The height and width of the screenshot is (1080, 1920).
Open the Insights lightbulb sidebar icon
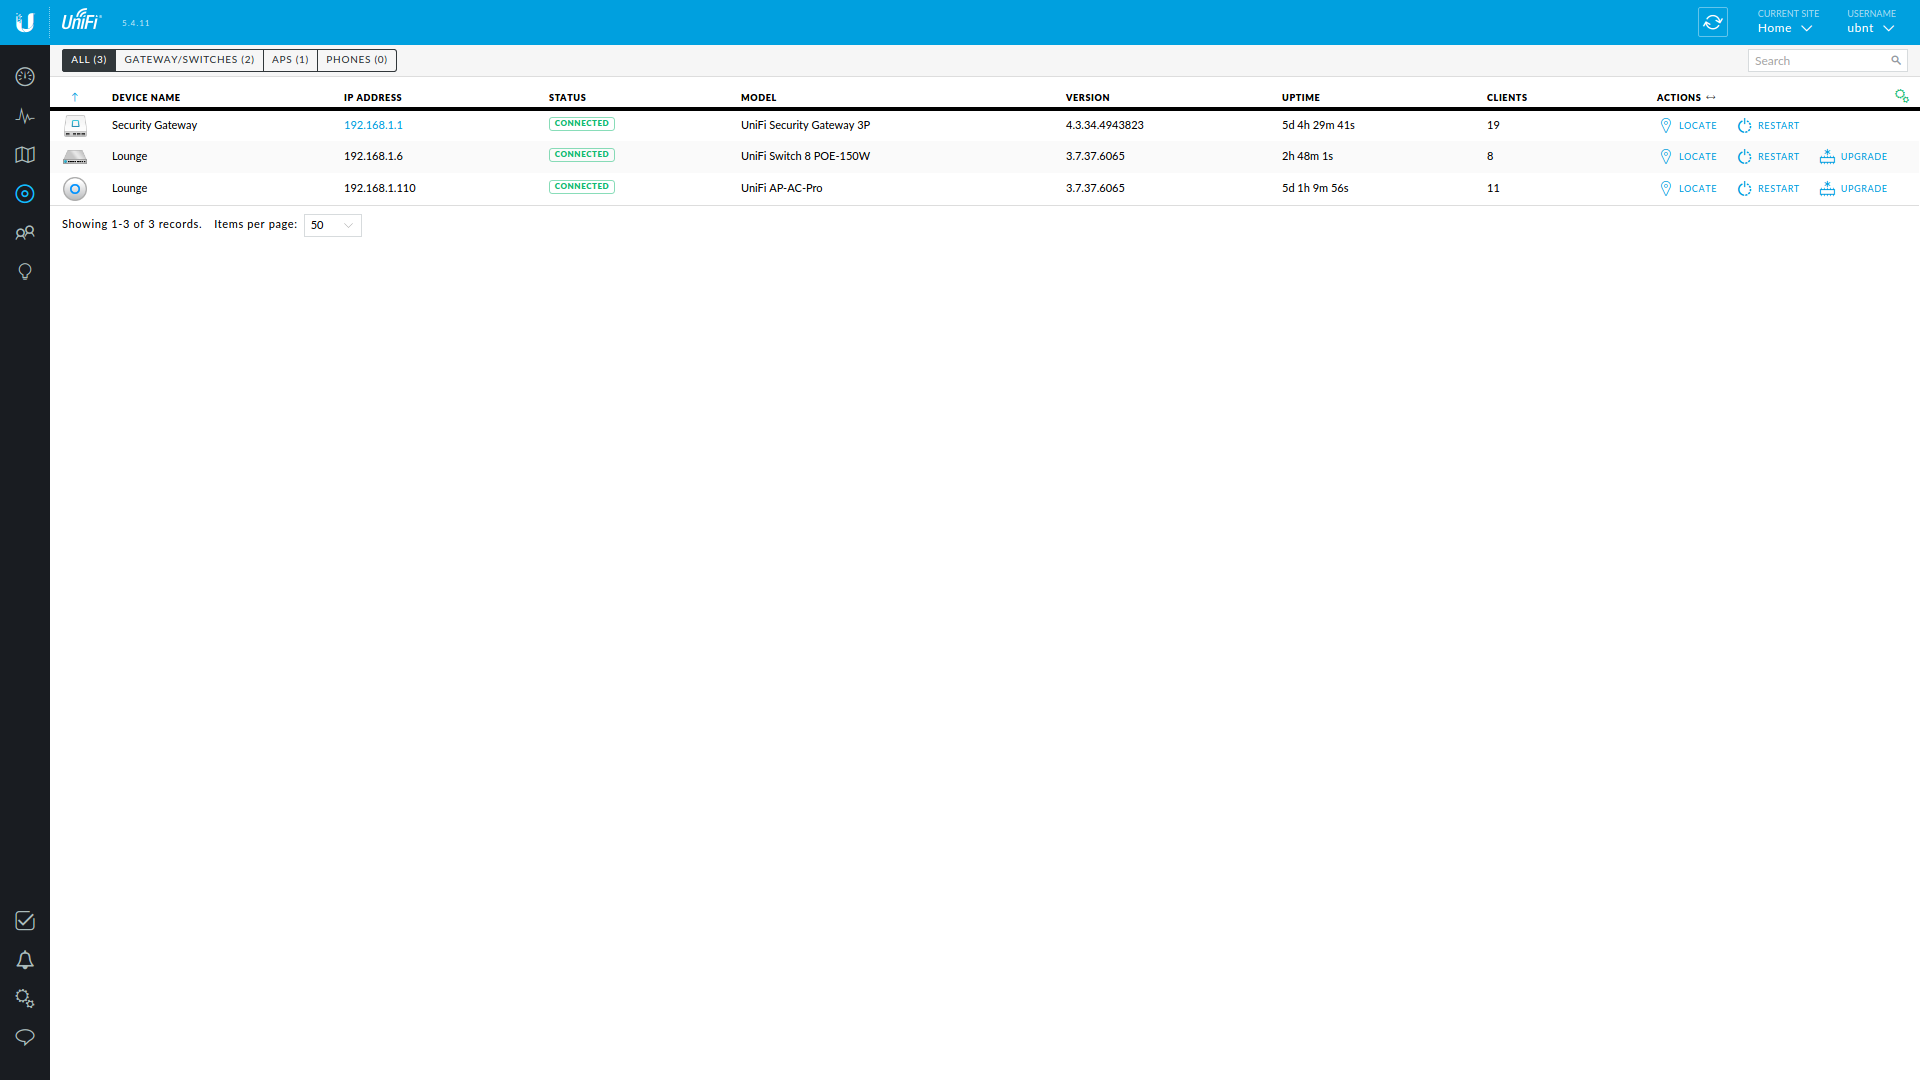[25, 272]
